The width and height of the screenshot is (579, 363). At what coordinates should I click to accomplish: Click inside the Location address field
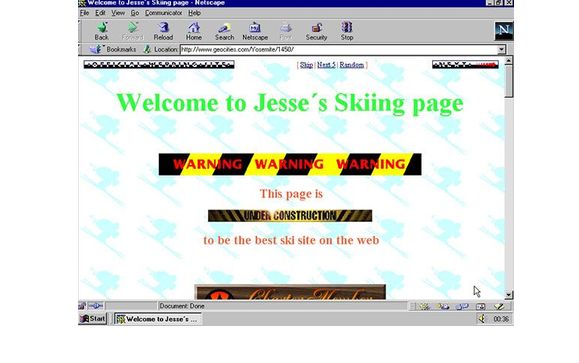pos(338,49)
